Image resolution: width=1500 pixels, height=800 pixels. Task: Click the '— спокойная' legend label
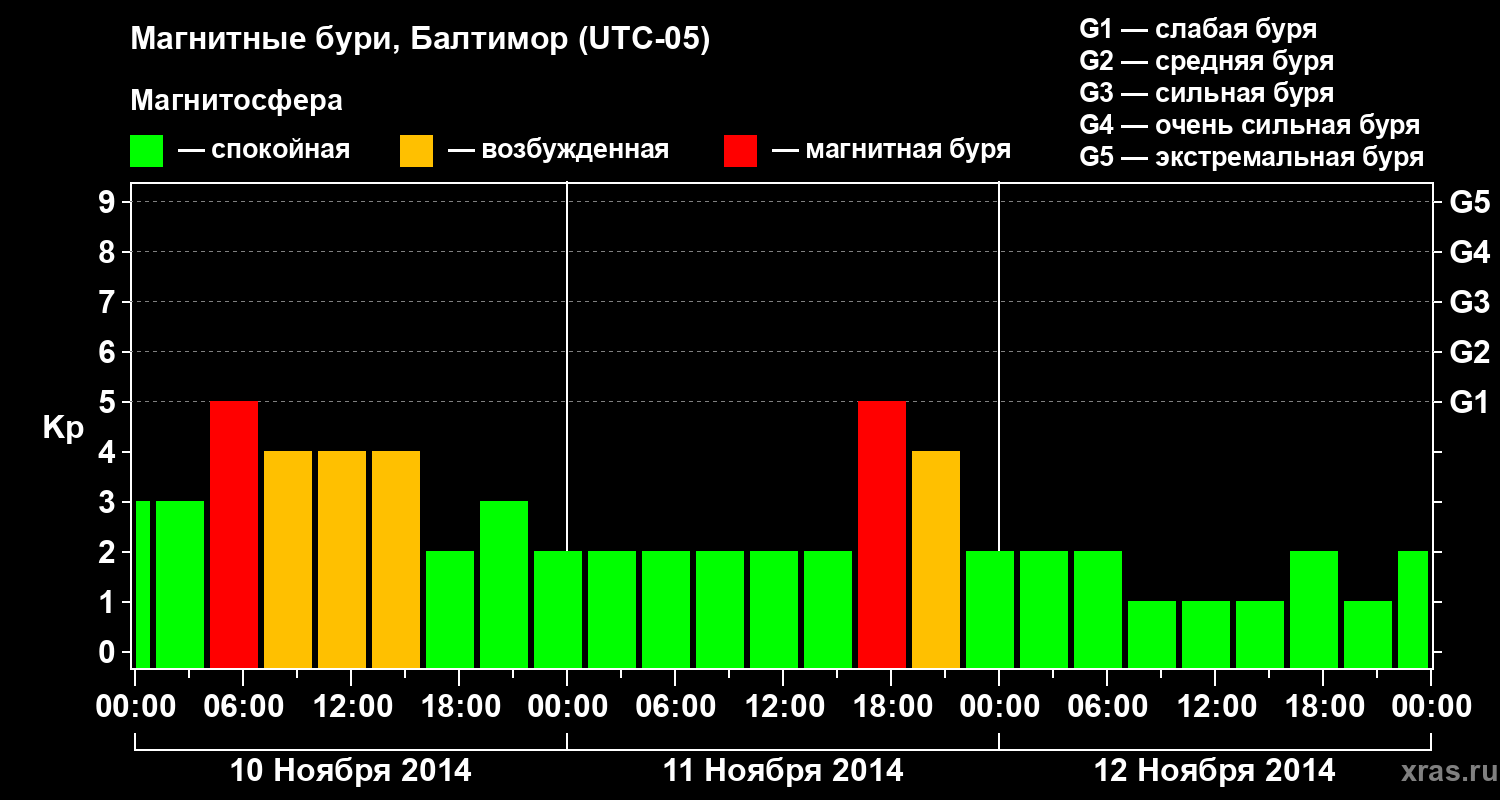(264, 150)
